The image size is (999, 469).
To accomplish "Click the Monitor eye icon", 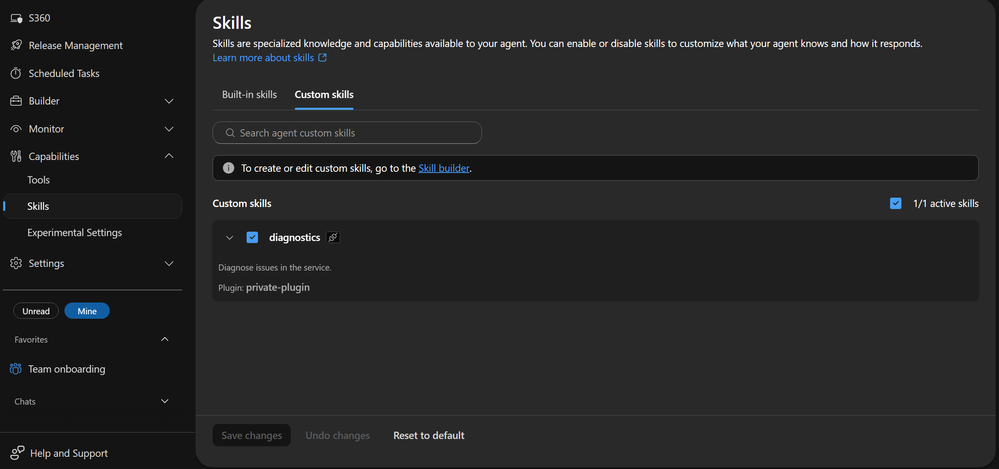I will [x=17, y=129].
